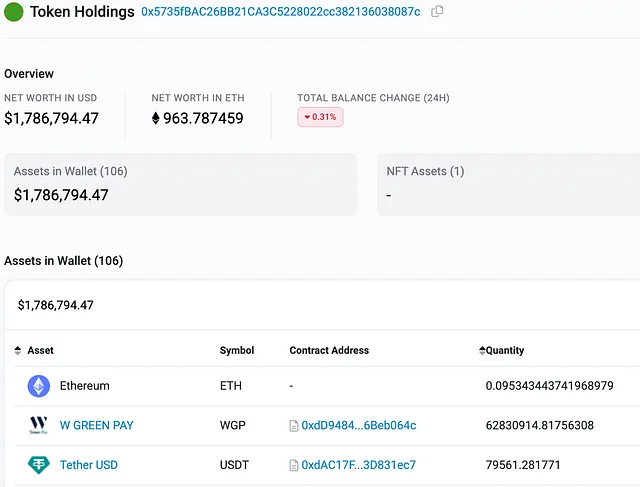Open the wallet address link in the header
This screenshot has width=640, height=487.
pyautogui.click(x=280, y=12)
